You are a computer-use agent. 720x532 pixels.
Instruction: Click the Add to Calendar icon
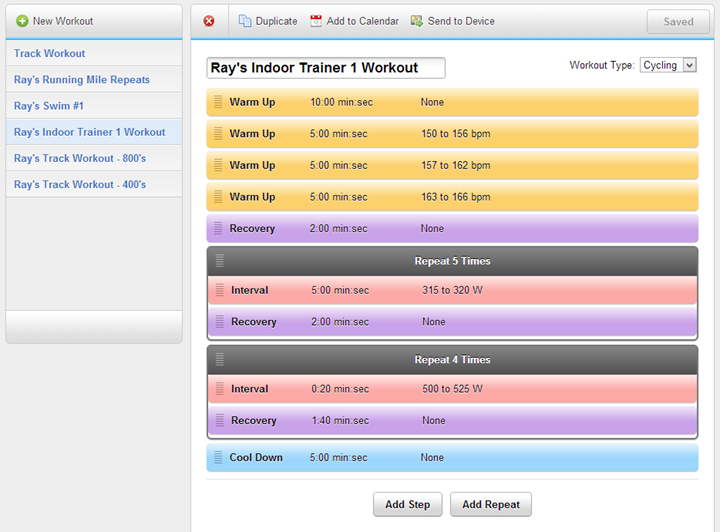tap(316, 21)
